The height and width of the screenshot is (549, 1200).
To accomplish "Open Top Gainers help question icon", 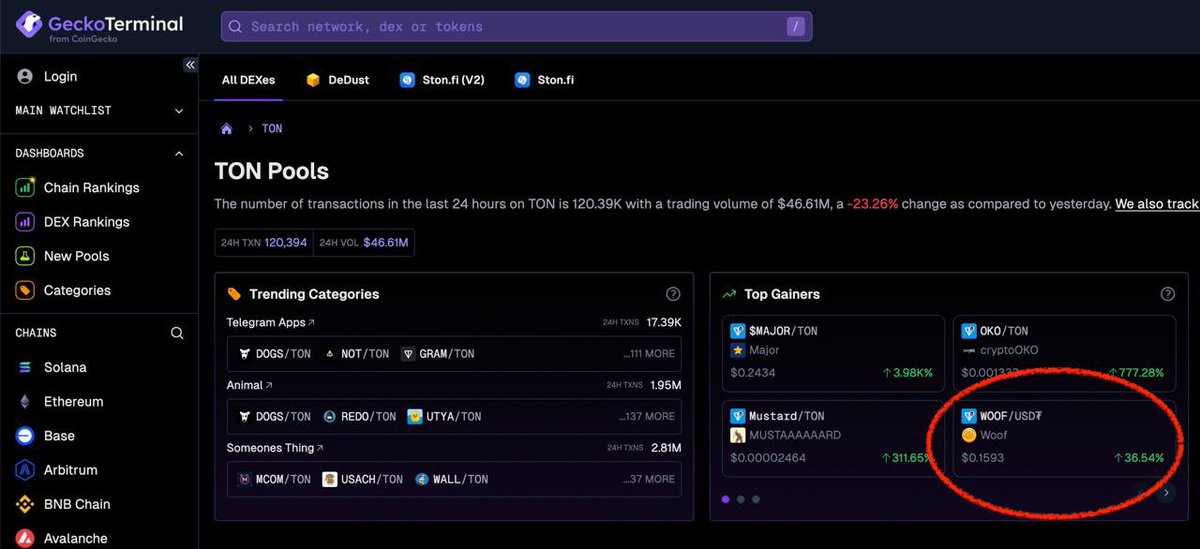I will click(x=1167, y=294).
